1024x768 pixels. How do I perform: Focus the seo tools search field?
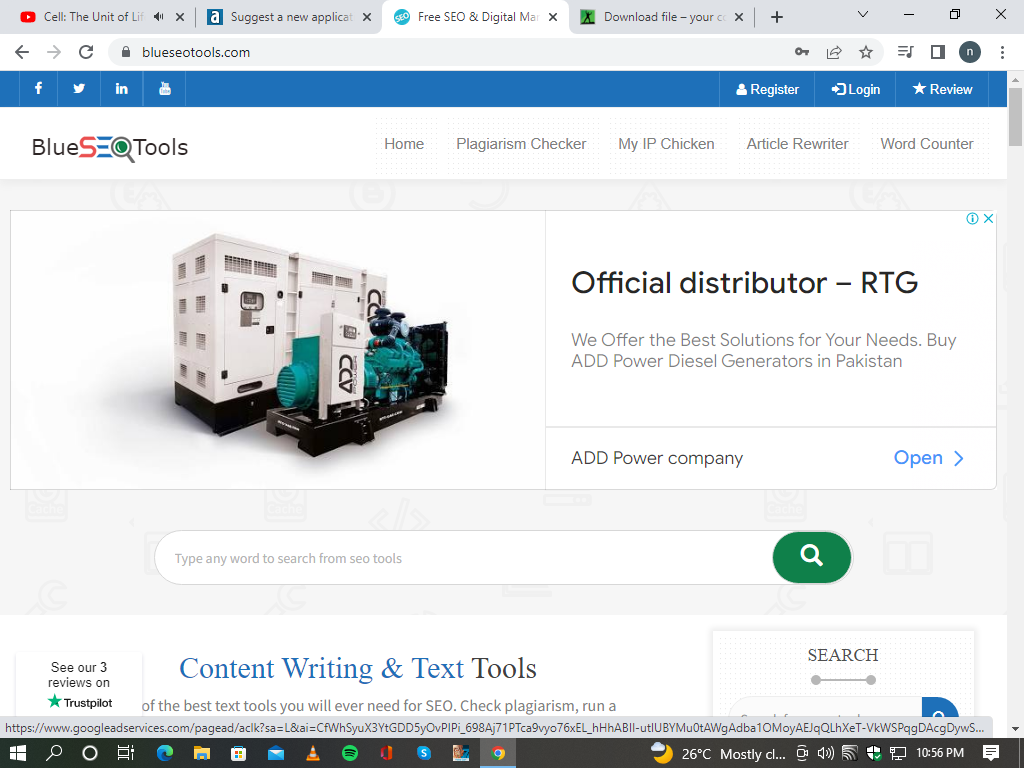pos(464,558)
